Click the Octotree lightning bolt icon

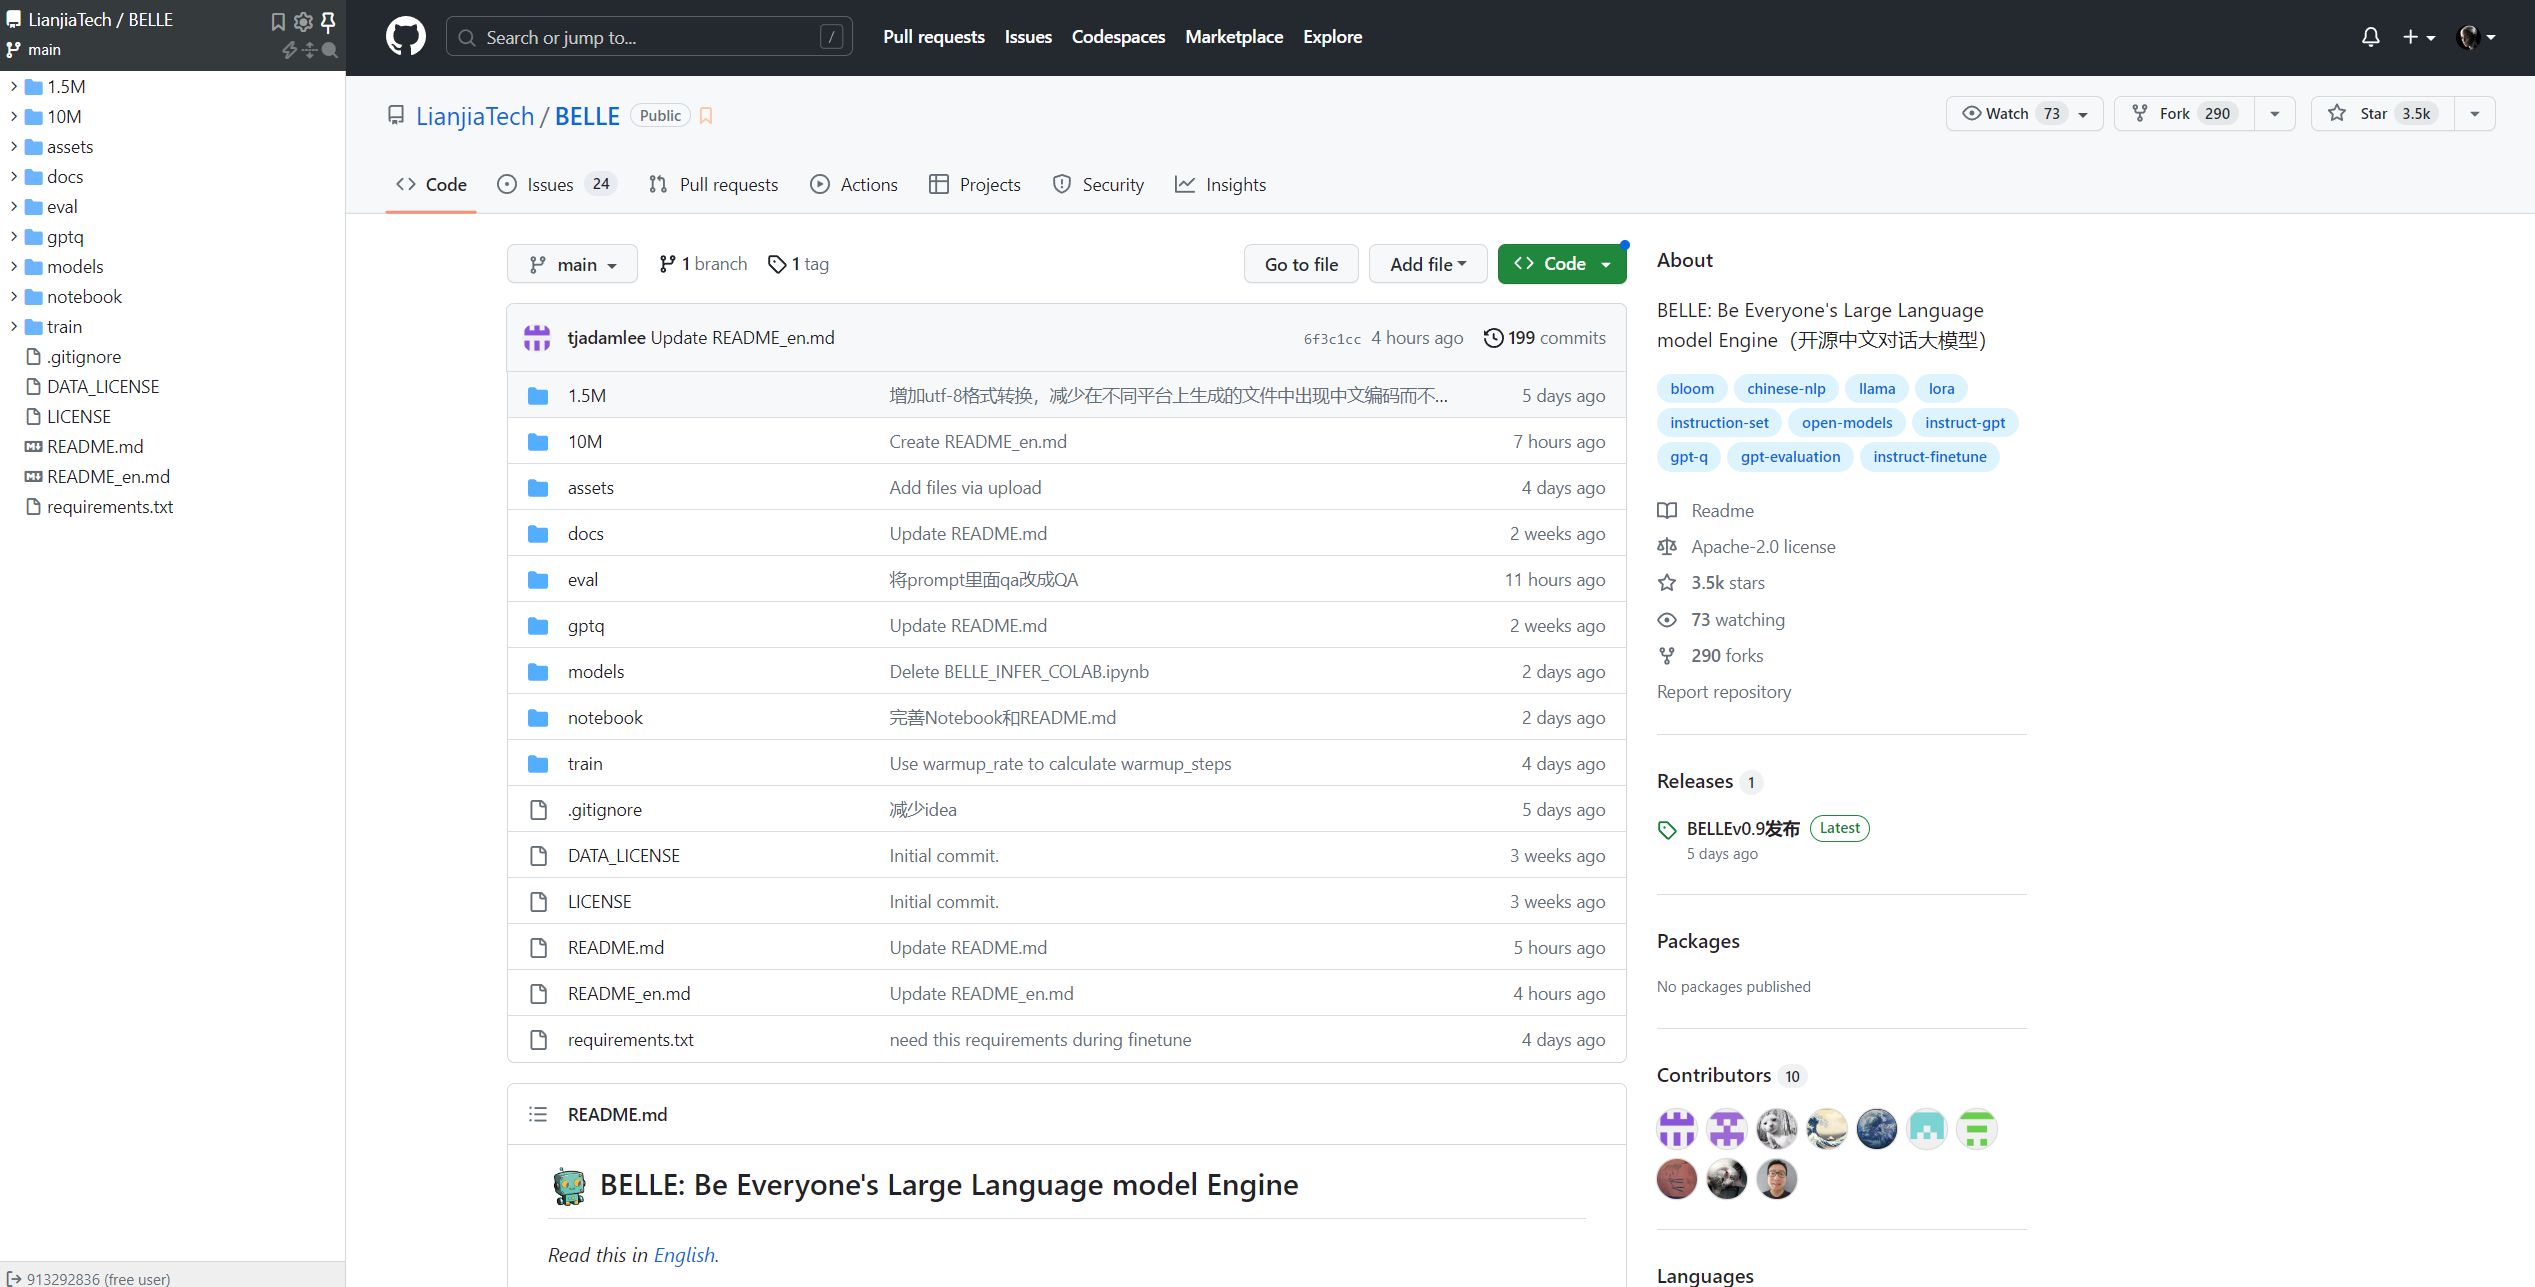click(x=290, y=49)
